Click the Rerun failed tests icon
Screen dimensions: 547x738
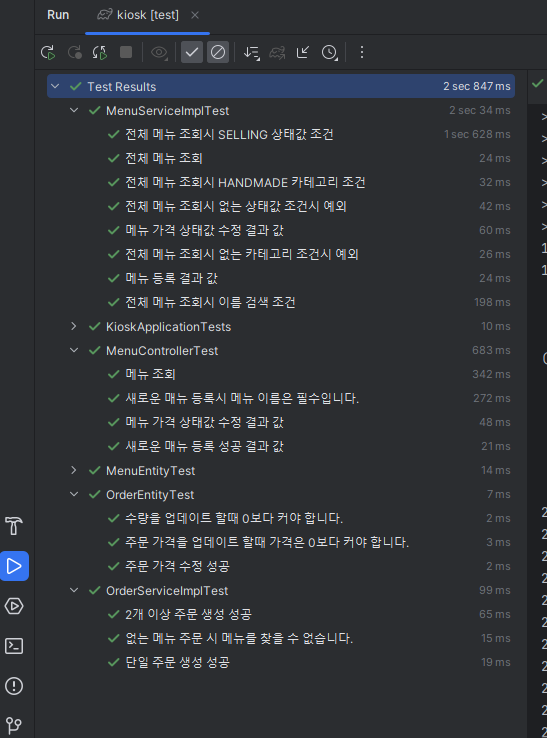click(x=74, y=52)
